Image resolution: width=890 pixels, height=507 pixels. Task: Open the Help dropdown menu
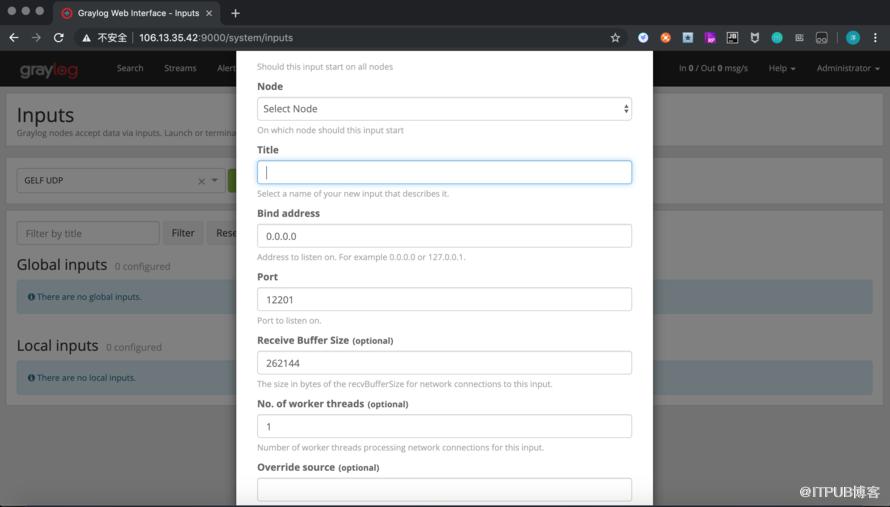click(782, 68)
